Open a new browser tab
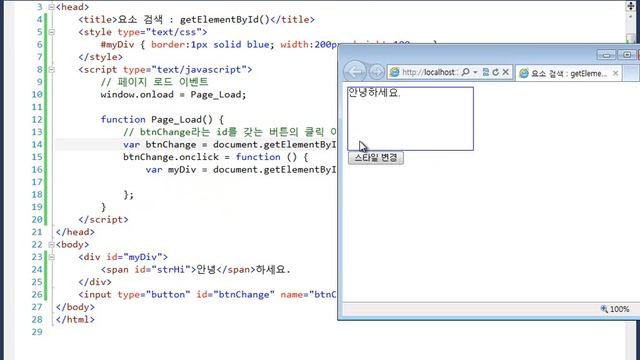Viewport: 640px width, 360px height. coord(631,74)
